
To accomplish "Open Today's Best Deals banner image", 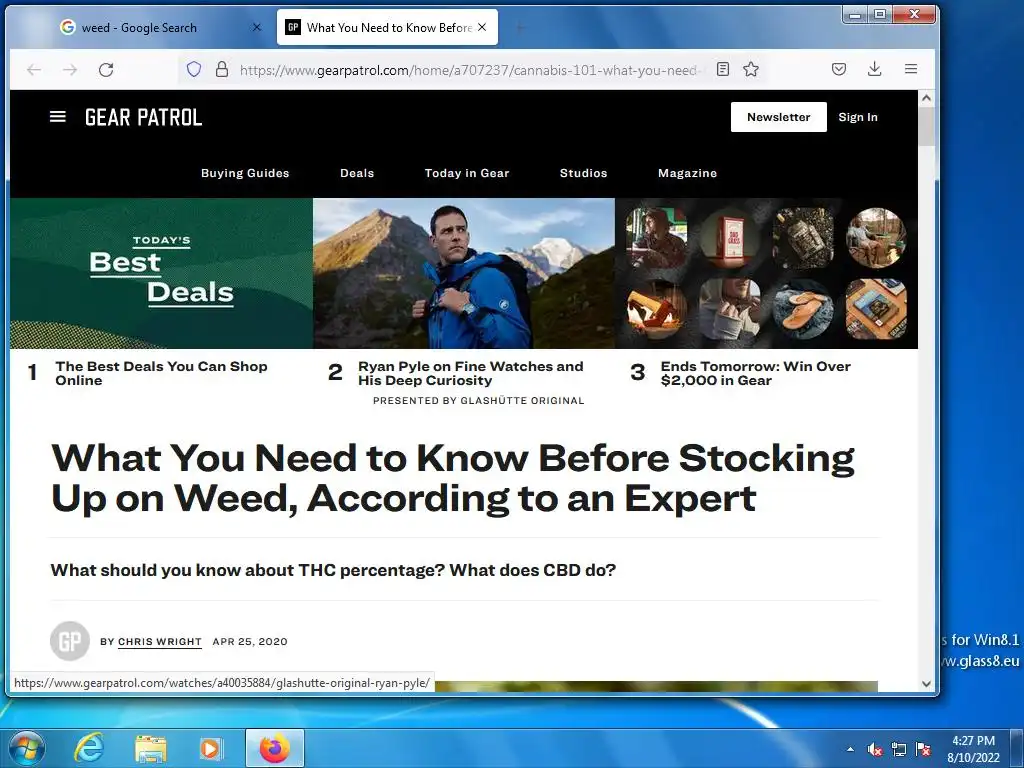I will 161,273.
